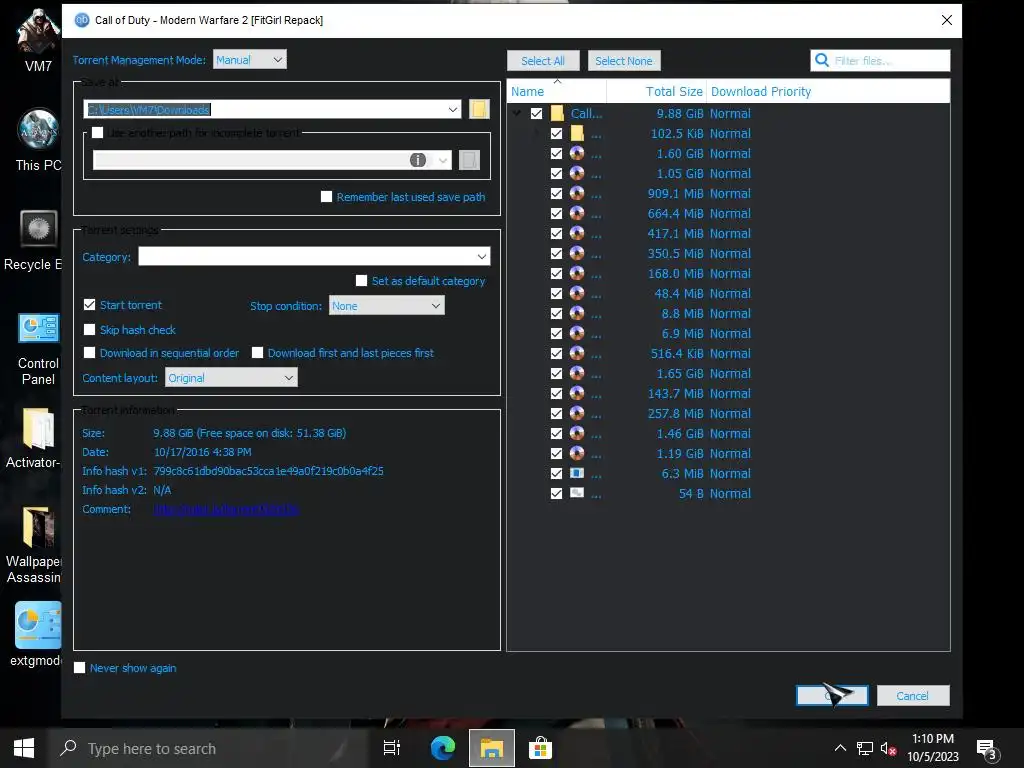This screenshot has width=1024, height=768.
Task: Click the 8.8 MiB size cell
Action: click(x=682, y=313)
